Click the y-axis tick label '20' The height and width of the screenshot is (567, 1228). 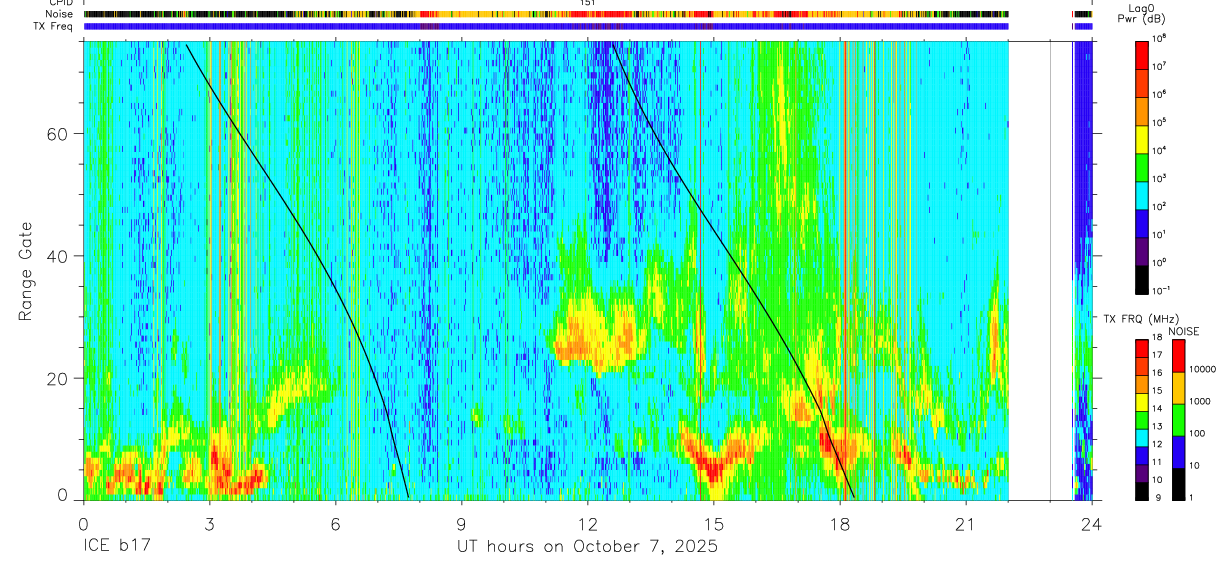click(58, 378)
